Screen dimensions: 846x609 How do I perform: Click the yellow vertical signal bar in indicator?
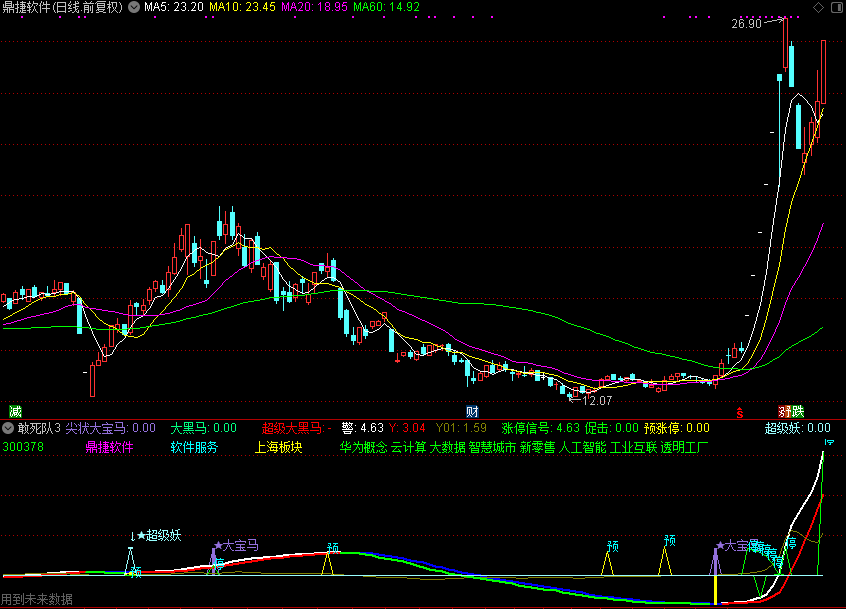coord(715,590)
